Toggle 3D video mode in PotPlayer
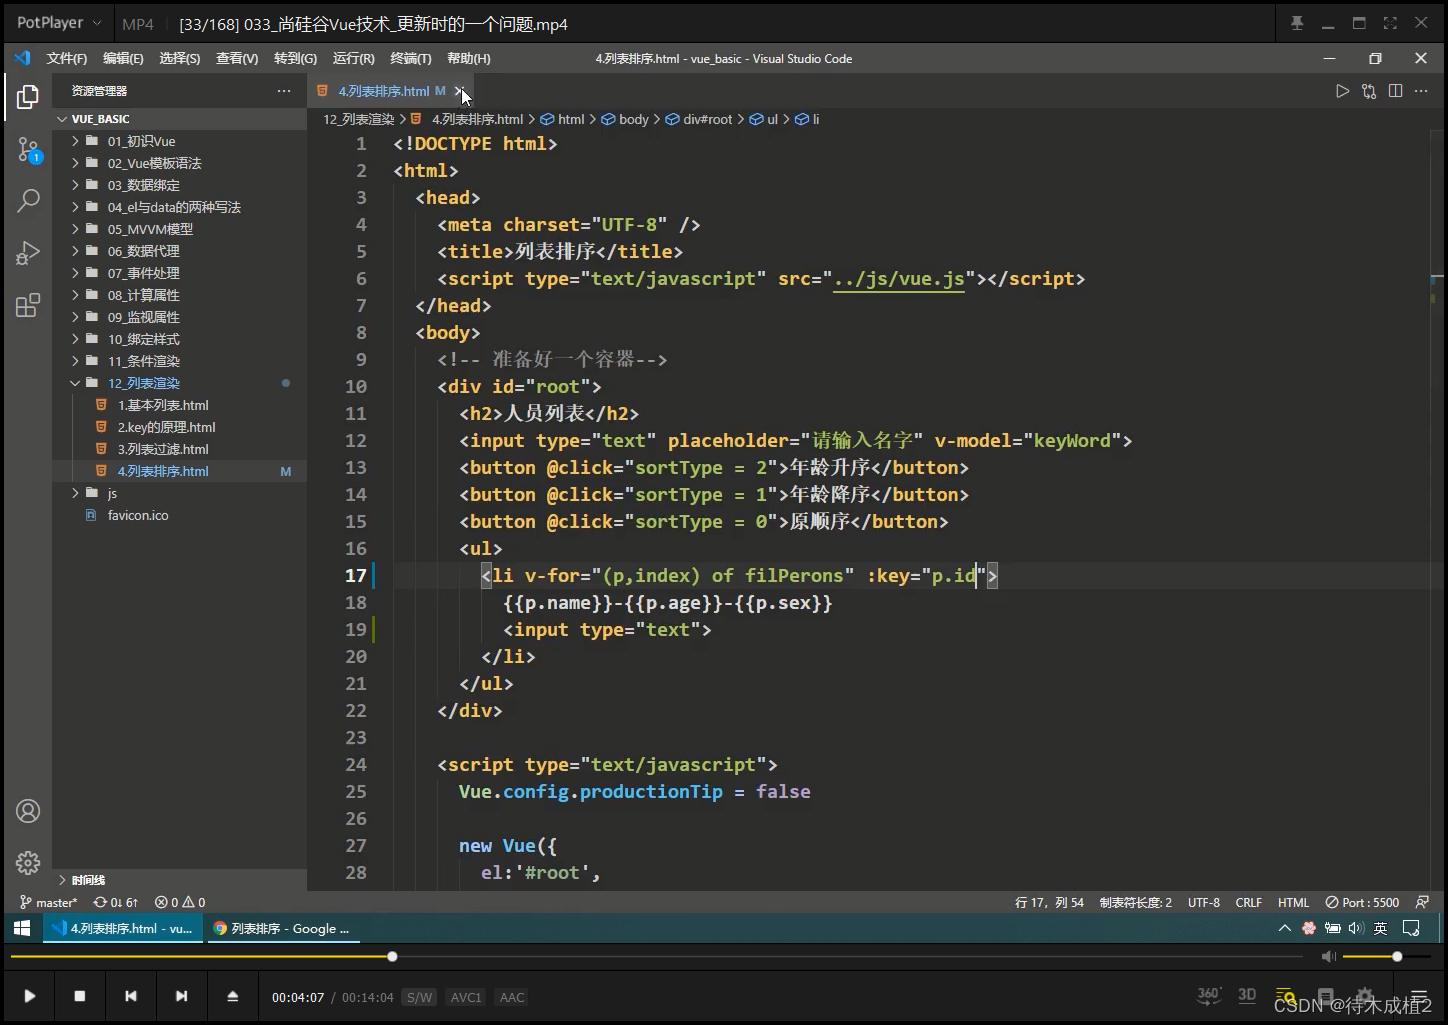 (x=1247, y=995)
